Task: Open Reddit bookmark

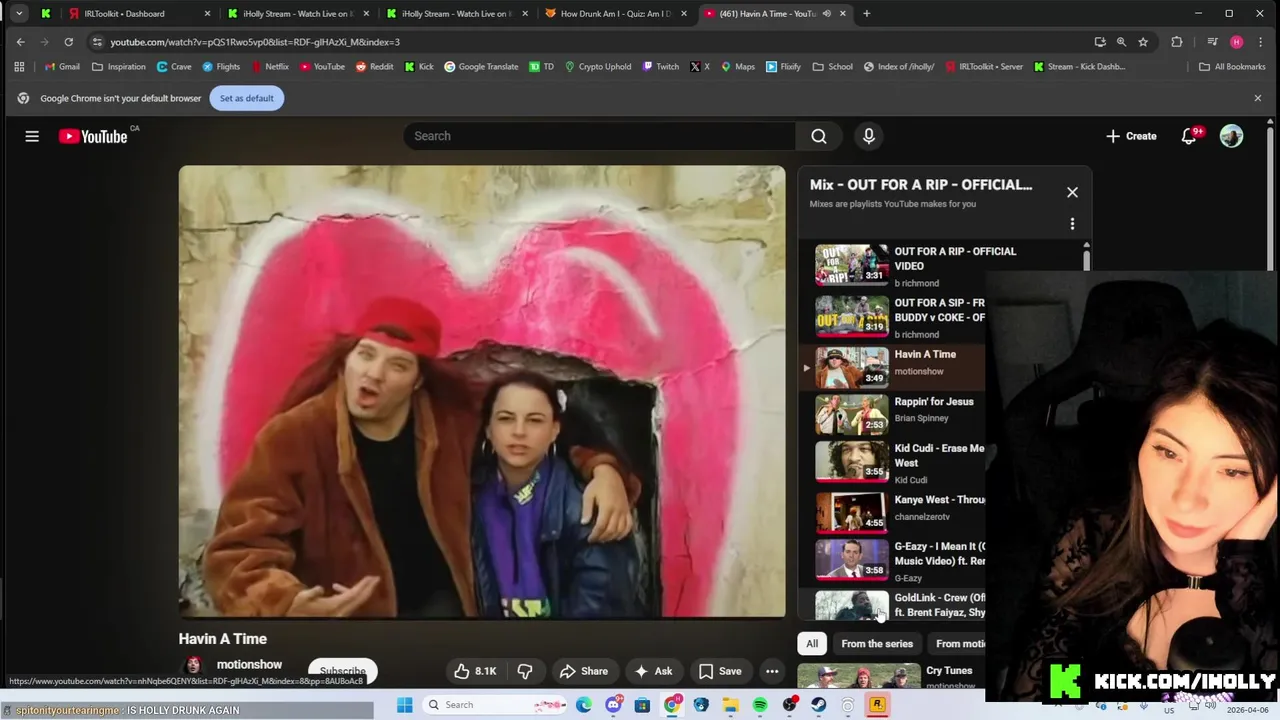Action: tap(375, 67)
